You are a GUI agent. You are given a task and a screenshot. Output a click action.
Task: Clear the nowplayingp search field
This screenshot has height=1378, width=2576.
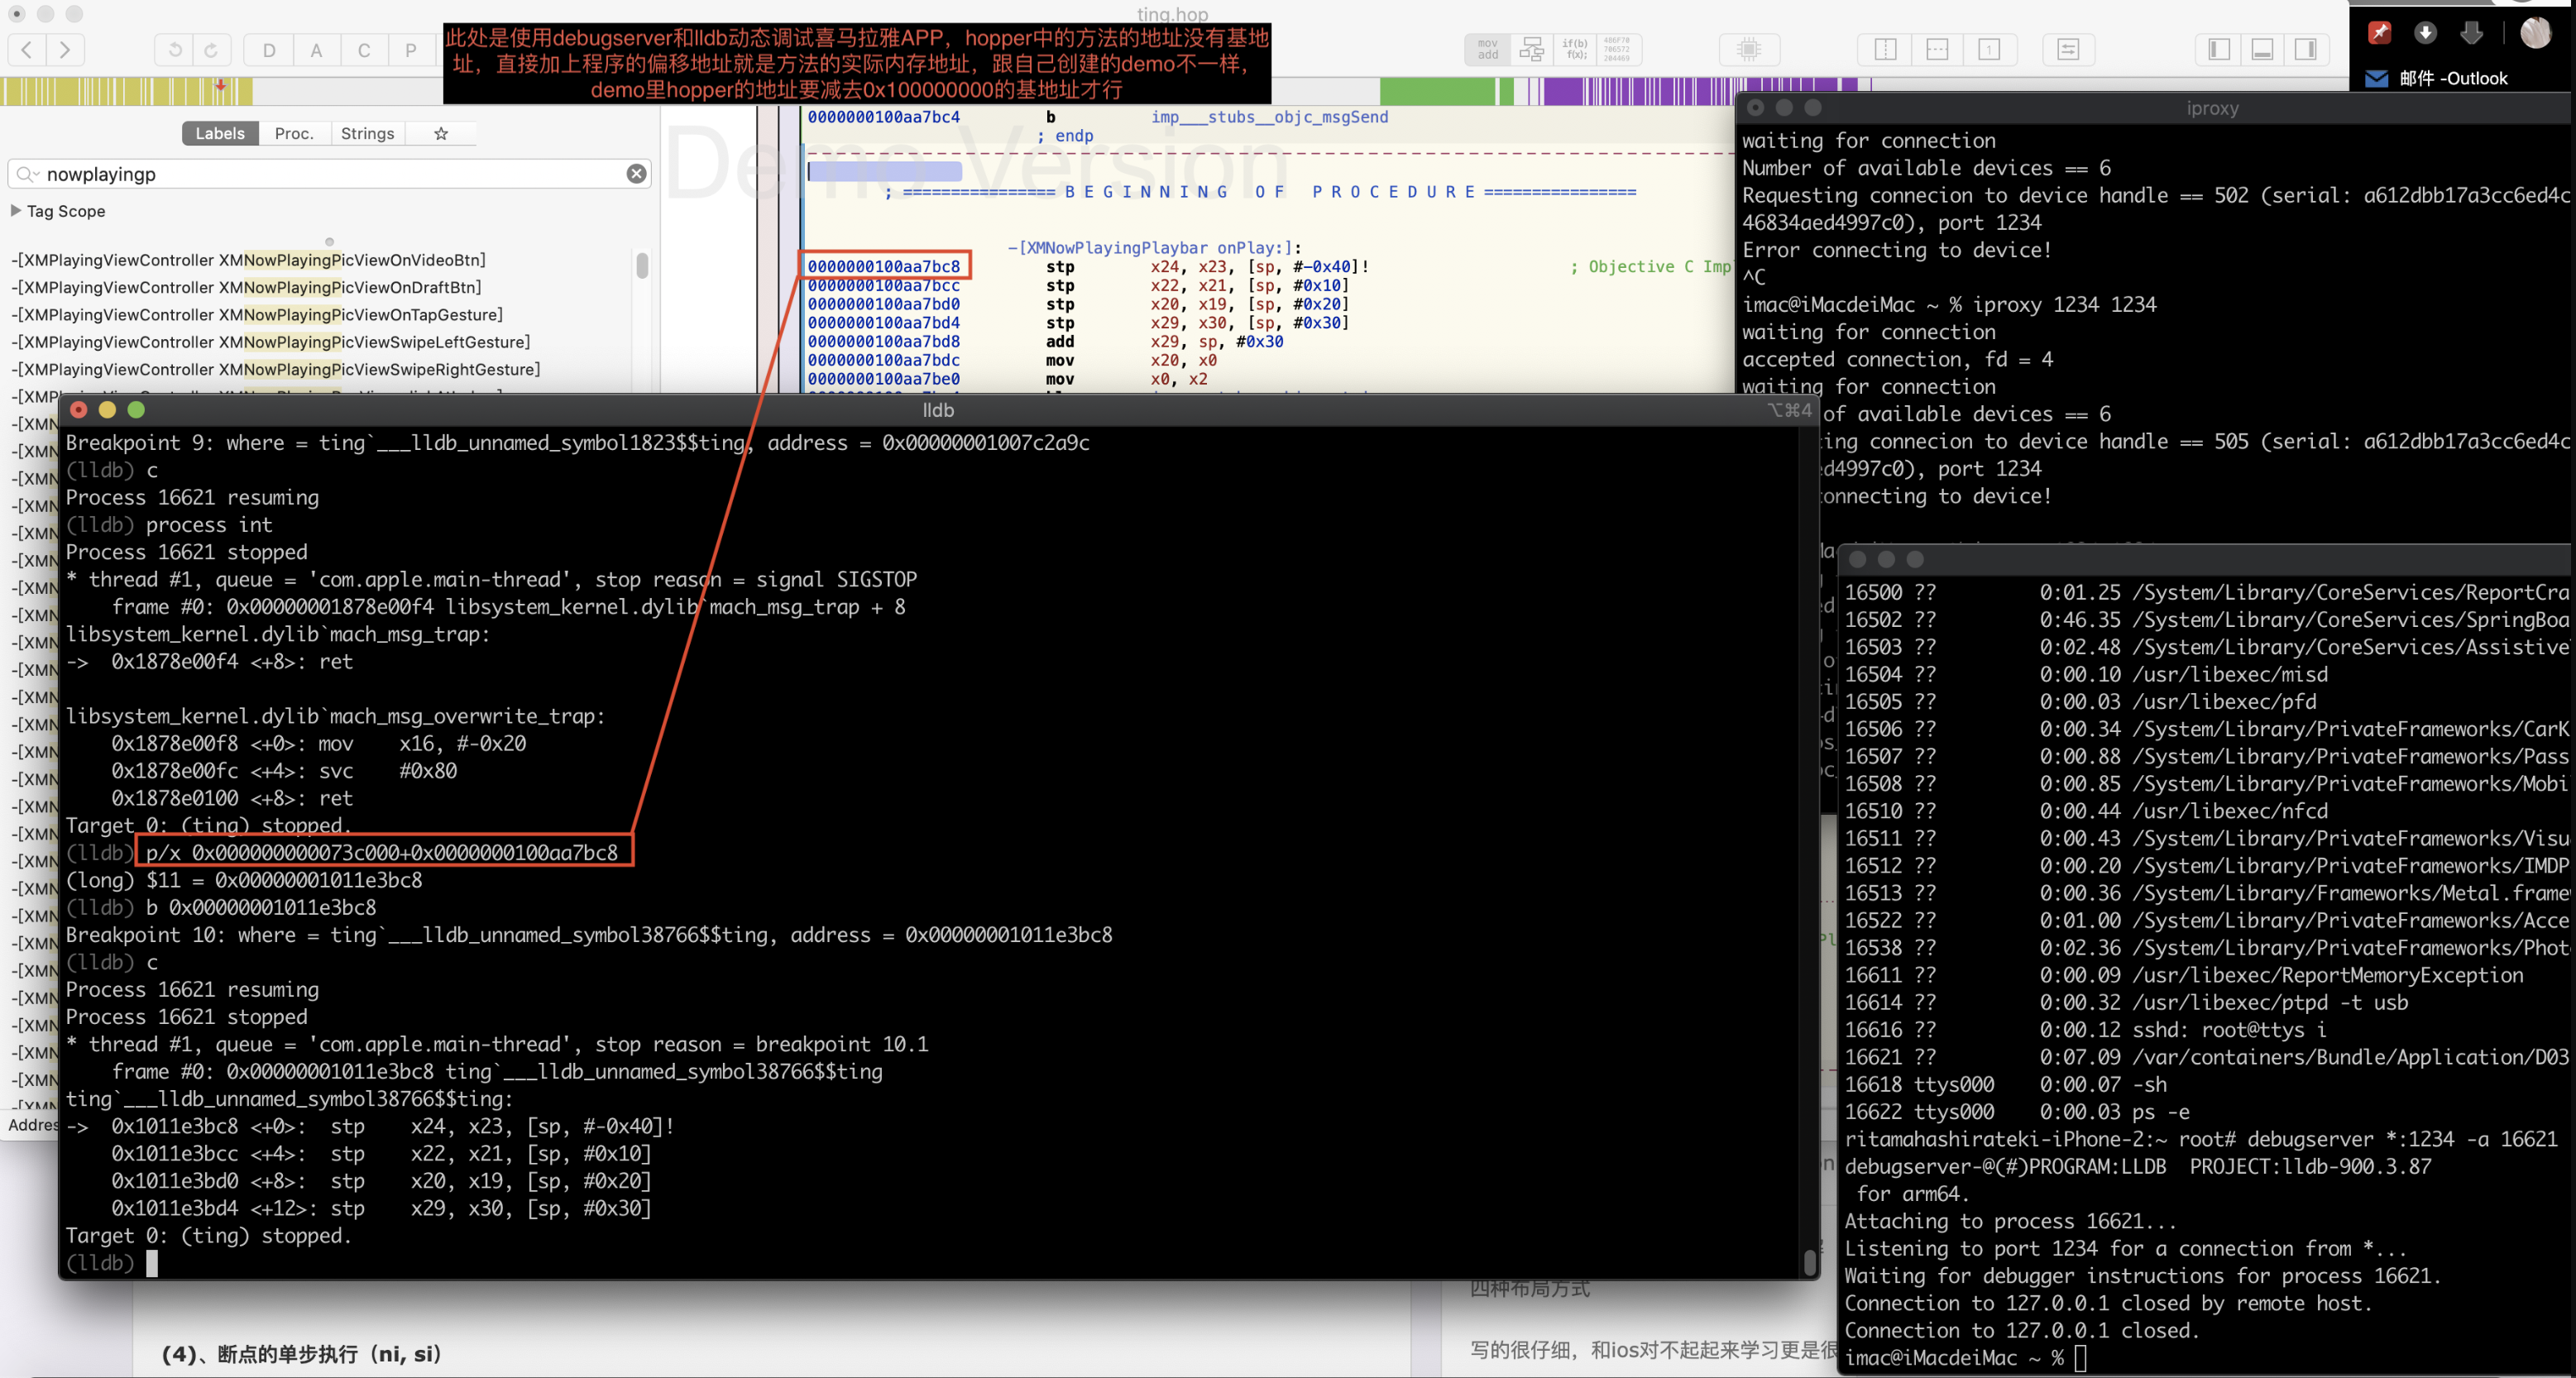(636, 174)
